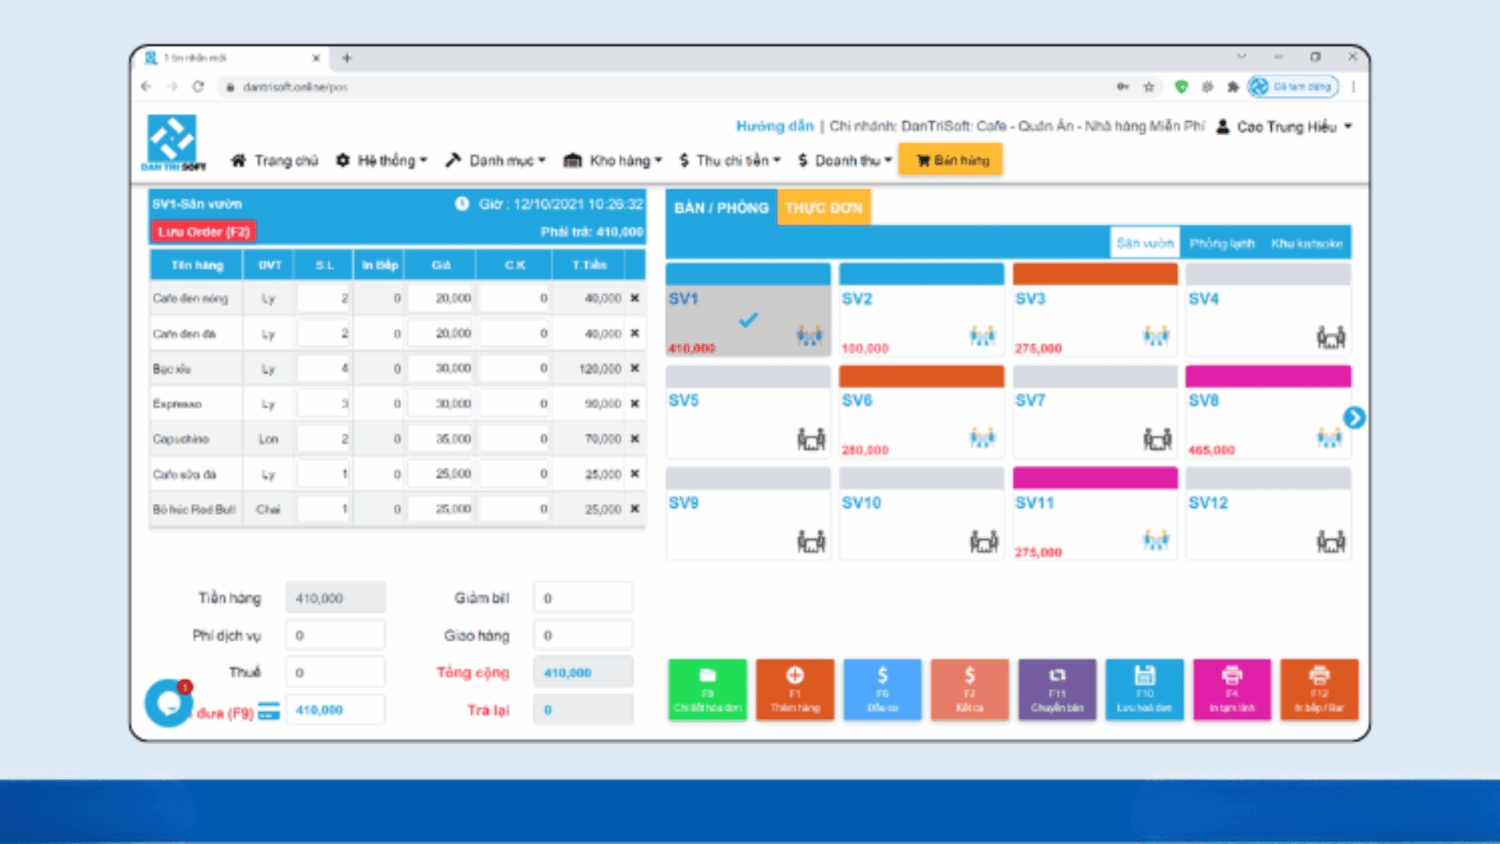Go to next table page arrow
This screenshot has height=844, width=1500.
[1354, 418]
